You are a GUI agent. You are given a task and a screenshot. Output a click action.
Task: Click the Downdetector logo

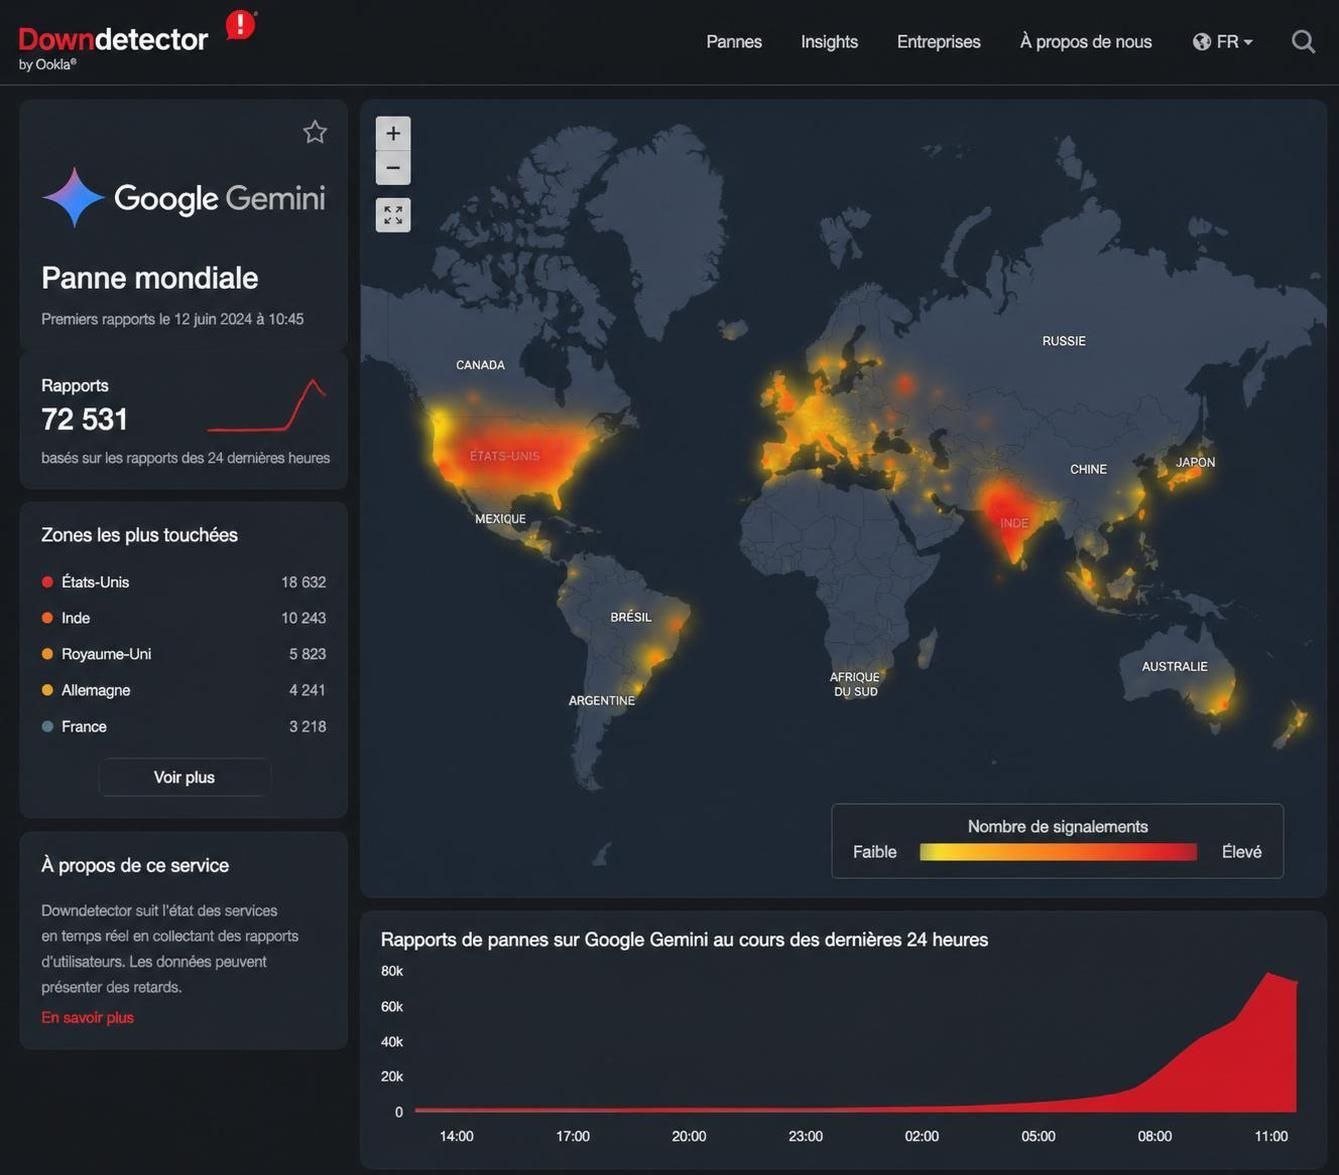(x=113, y=46)
